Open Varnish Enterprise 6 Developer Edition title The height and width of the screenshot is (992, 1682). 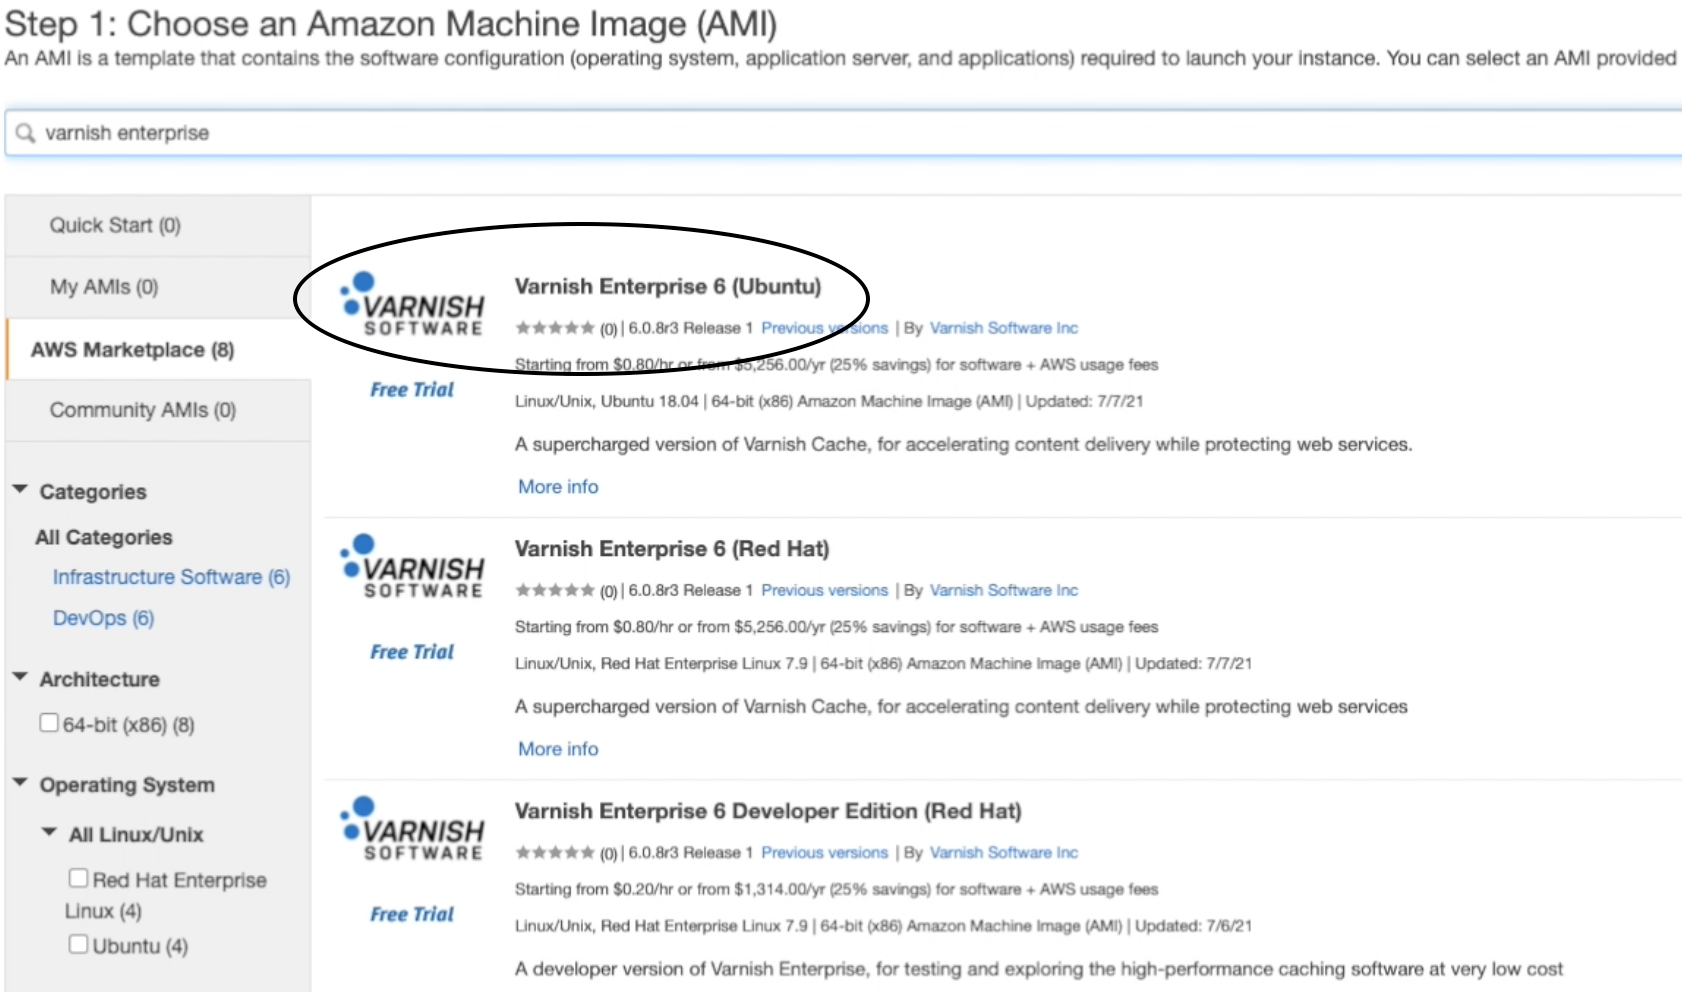pyautogui.click(x=768, y=811)
